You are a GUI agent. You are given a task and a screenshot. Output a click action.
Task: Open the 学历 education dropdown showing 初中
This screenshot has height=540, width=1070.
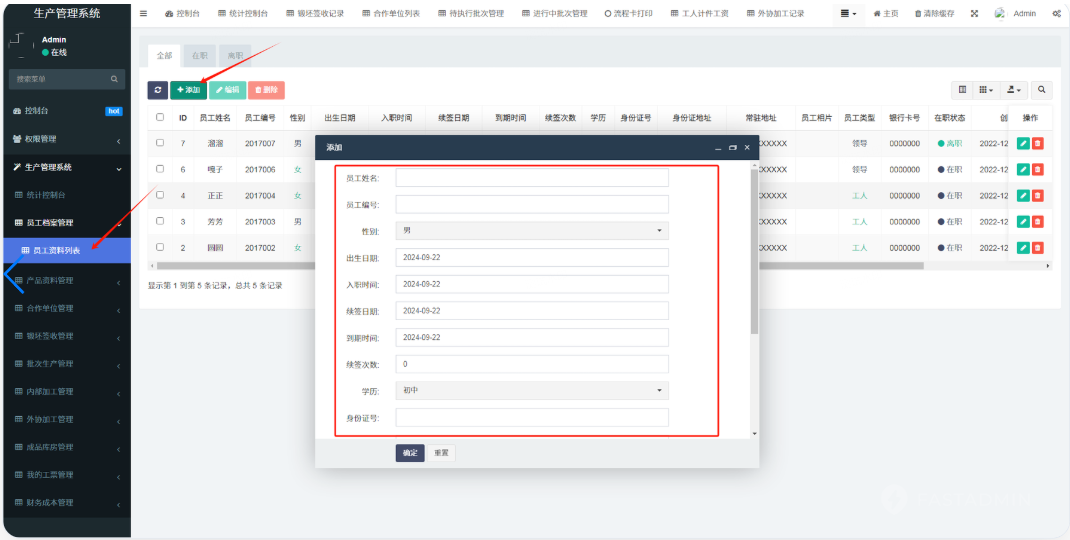[x=532, y=391]
